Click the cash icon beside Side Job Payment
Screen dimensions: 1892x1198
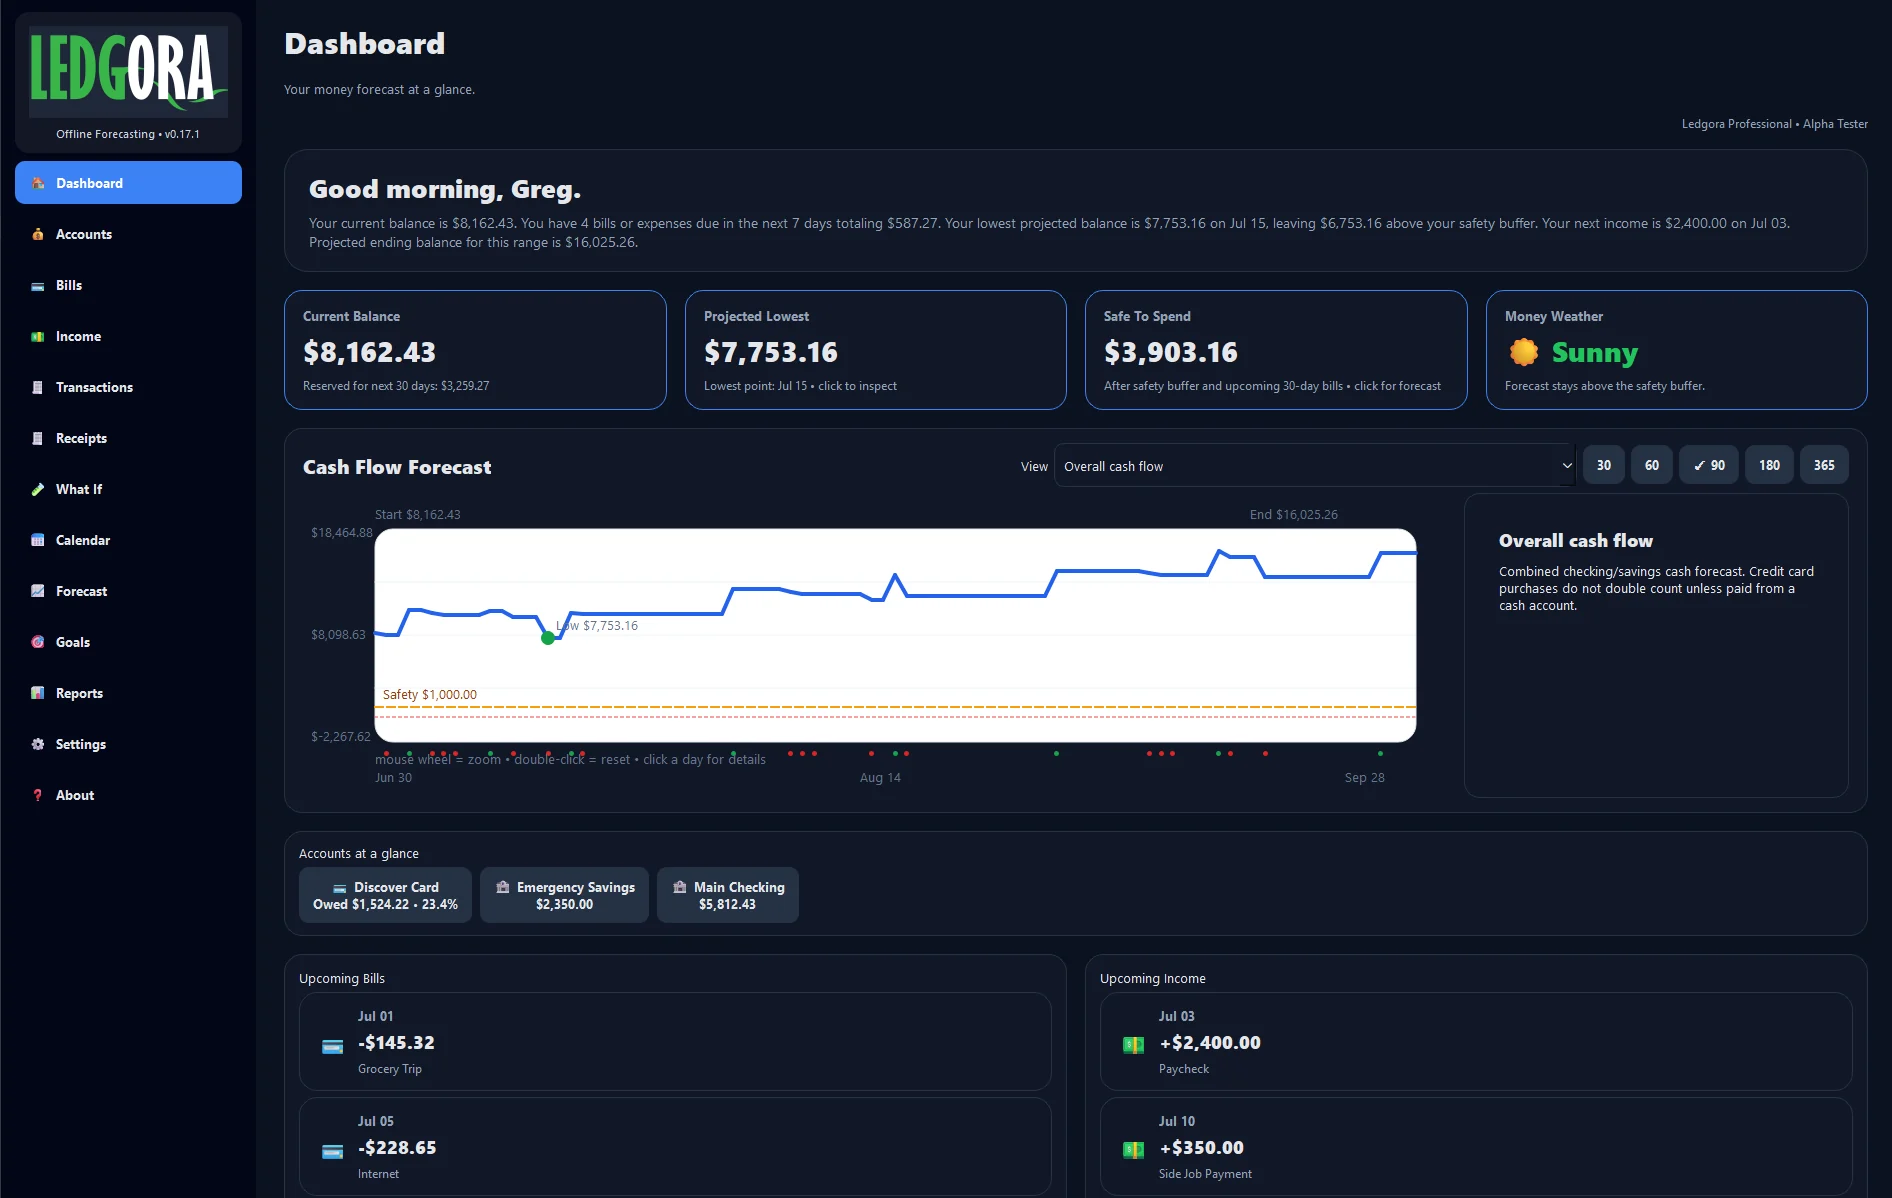[x=1134, y=1150]
